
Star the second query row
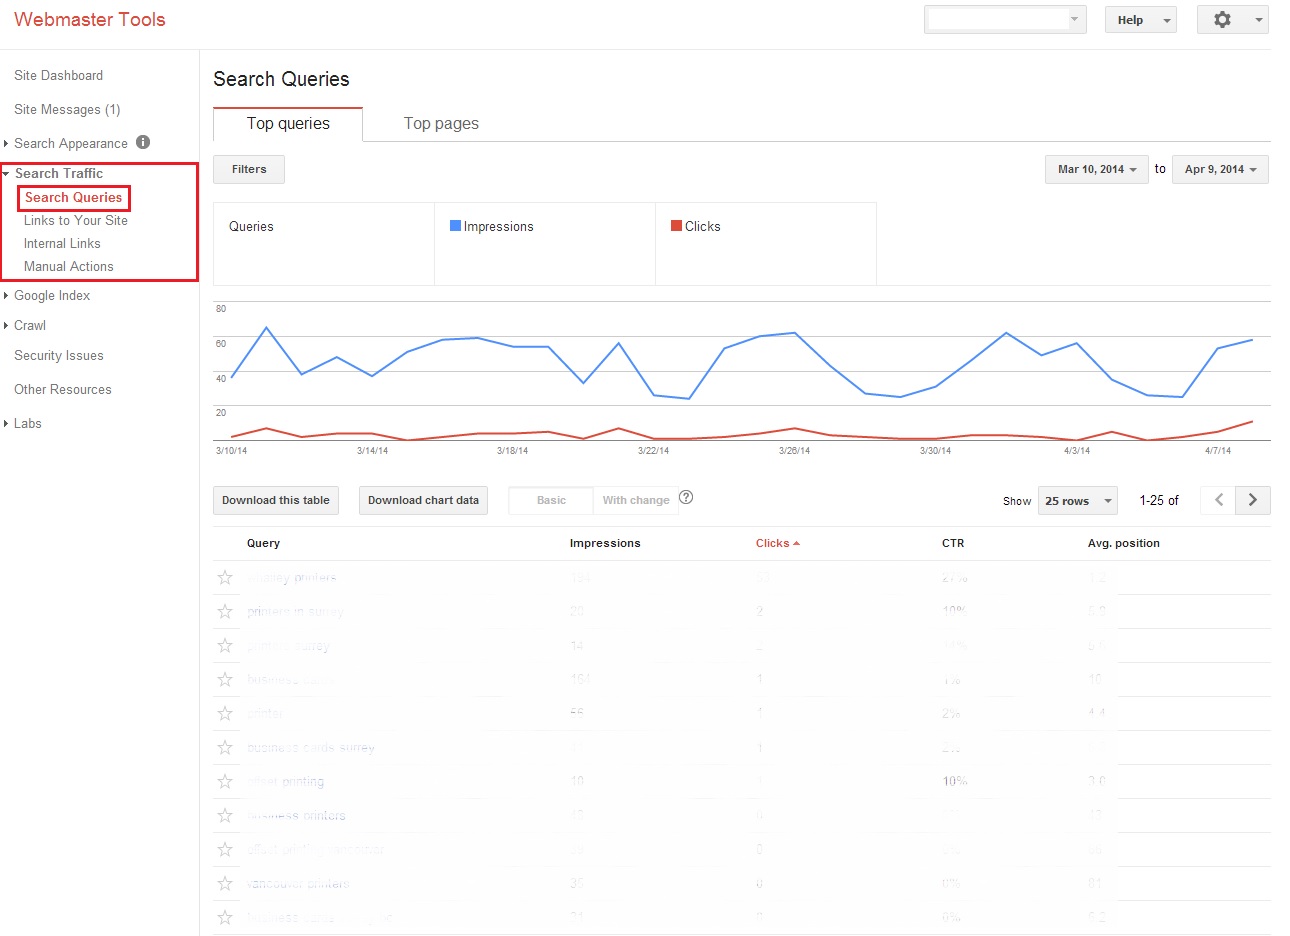click(x=225, y=611)
